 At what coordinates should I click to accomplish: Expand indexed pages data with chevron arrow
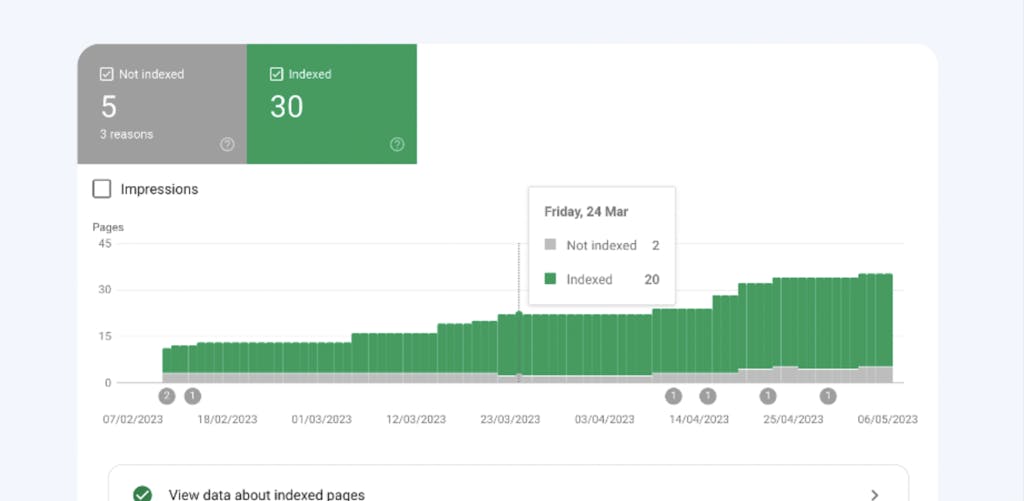tap(874, 494)
